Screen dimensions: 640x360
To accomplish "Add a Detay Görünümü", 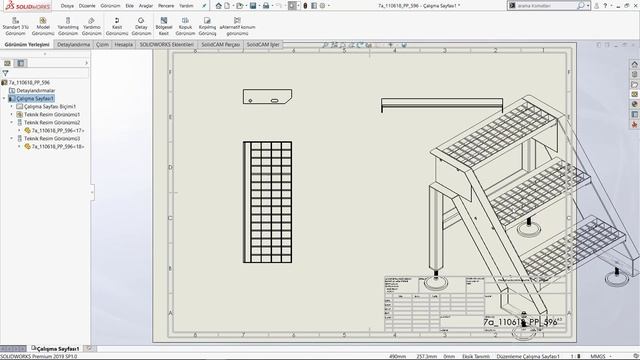I will click(141, 26).
